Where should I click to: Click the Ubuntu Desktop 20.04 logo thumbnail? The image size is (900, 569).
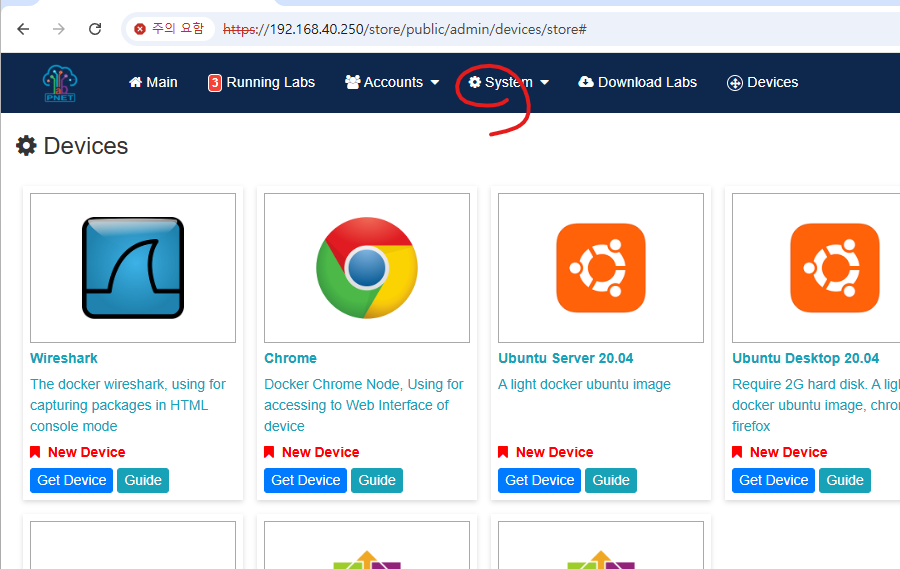pyautogui.click(x=835, y=268)
